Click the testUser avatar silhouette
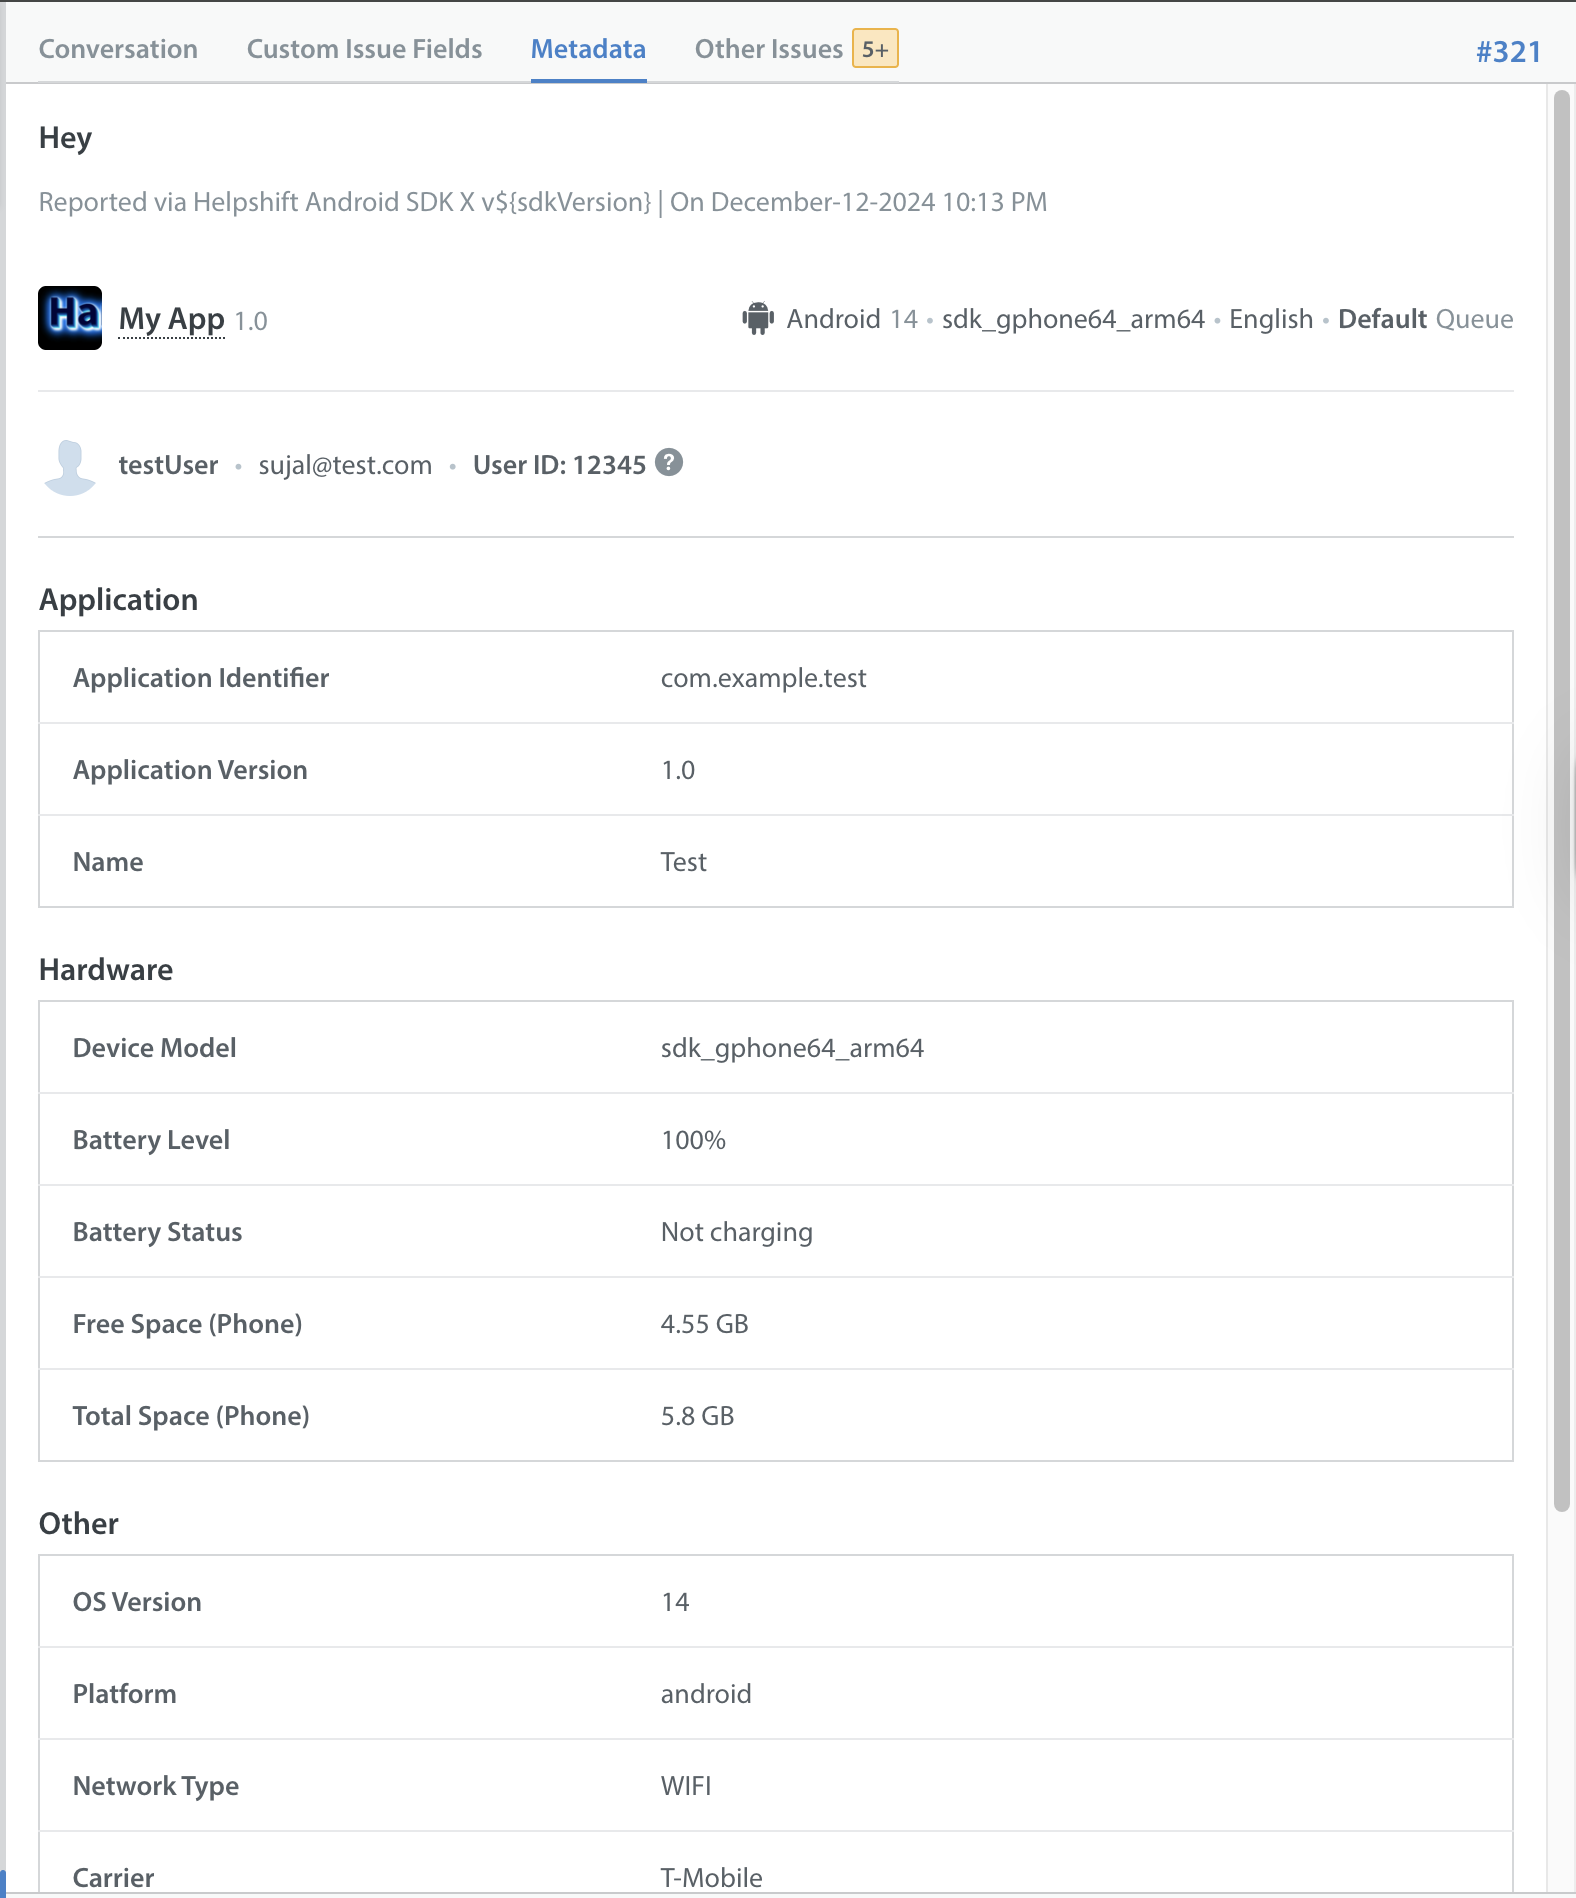The width and height of the screenshot is (1576, 1898). pyautogui.click(x=70, y=466)
